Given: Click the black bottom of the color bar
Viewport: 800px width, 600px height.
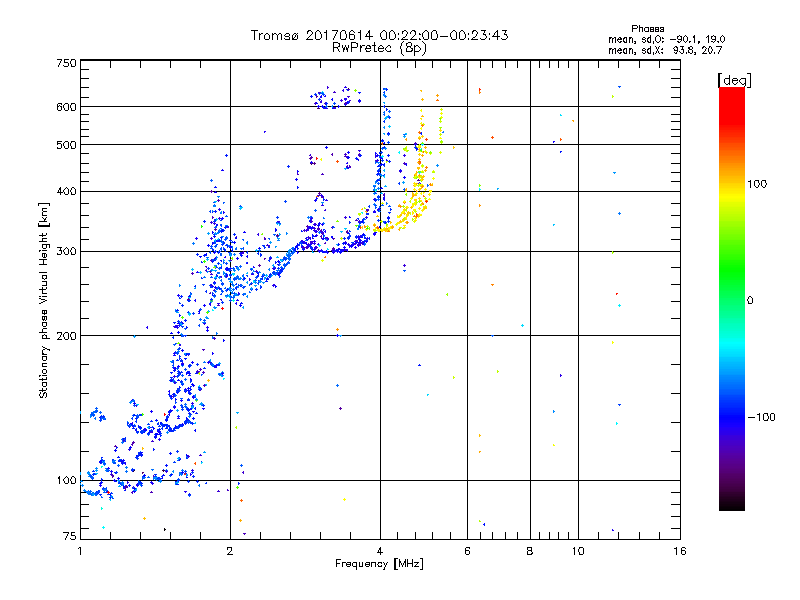Looking at the screenshot, I should [x=732, y=503].
